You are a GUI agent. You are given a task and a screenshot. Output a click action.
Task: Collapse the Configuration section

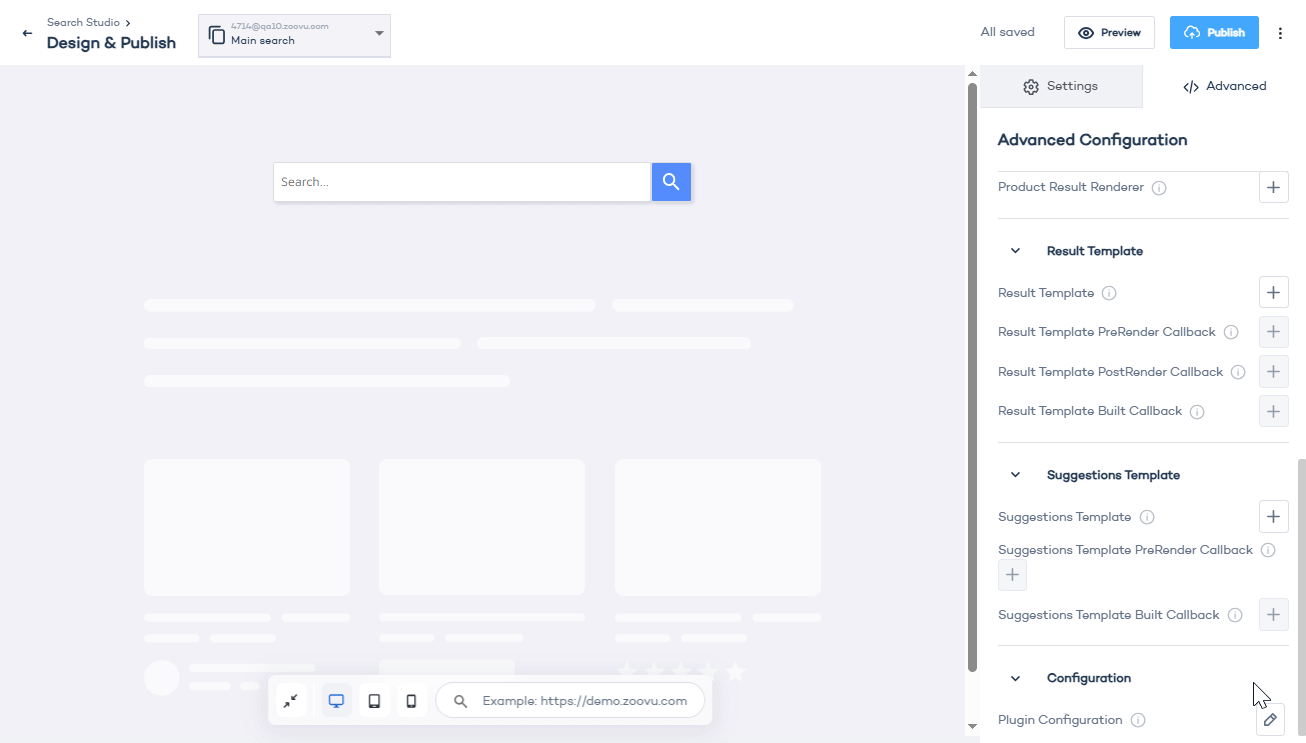[1015, 678]
